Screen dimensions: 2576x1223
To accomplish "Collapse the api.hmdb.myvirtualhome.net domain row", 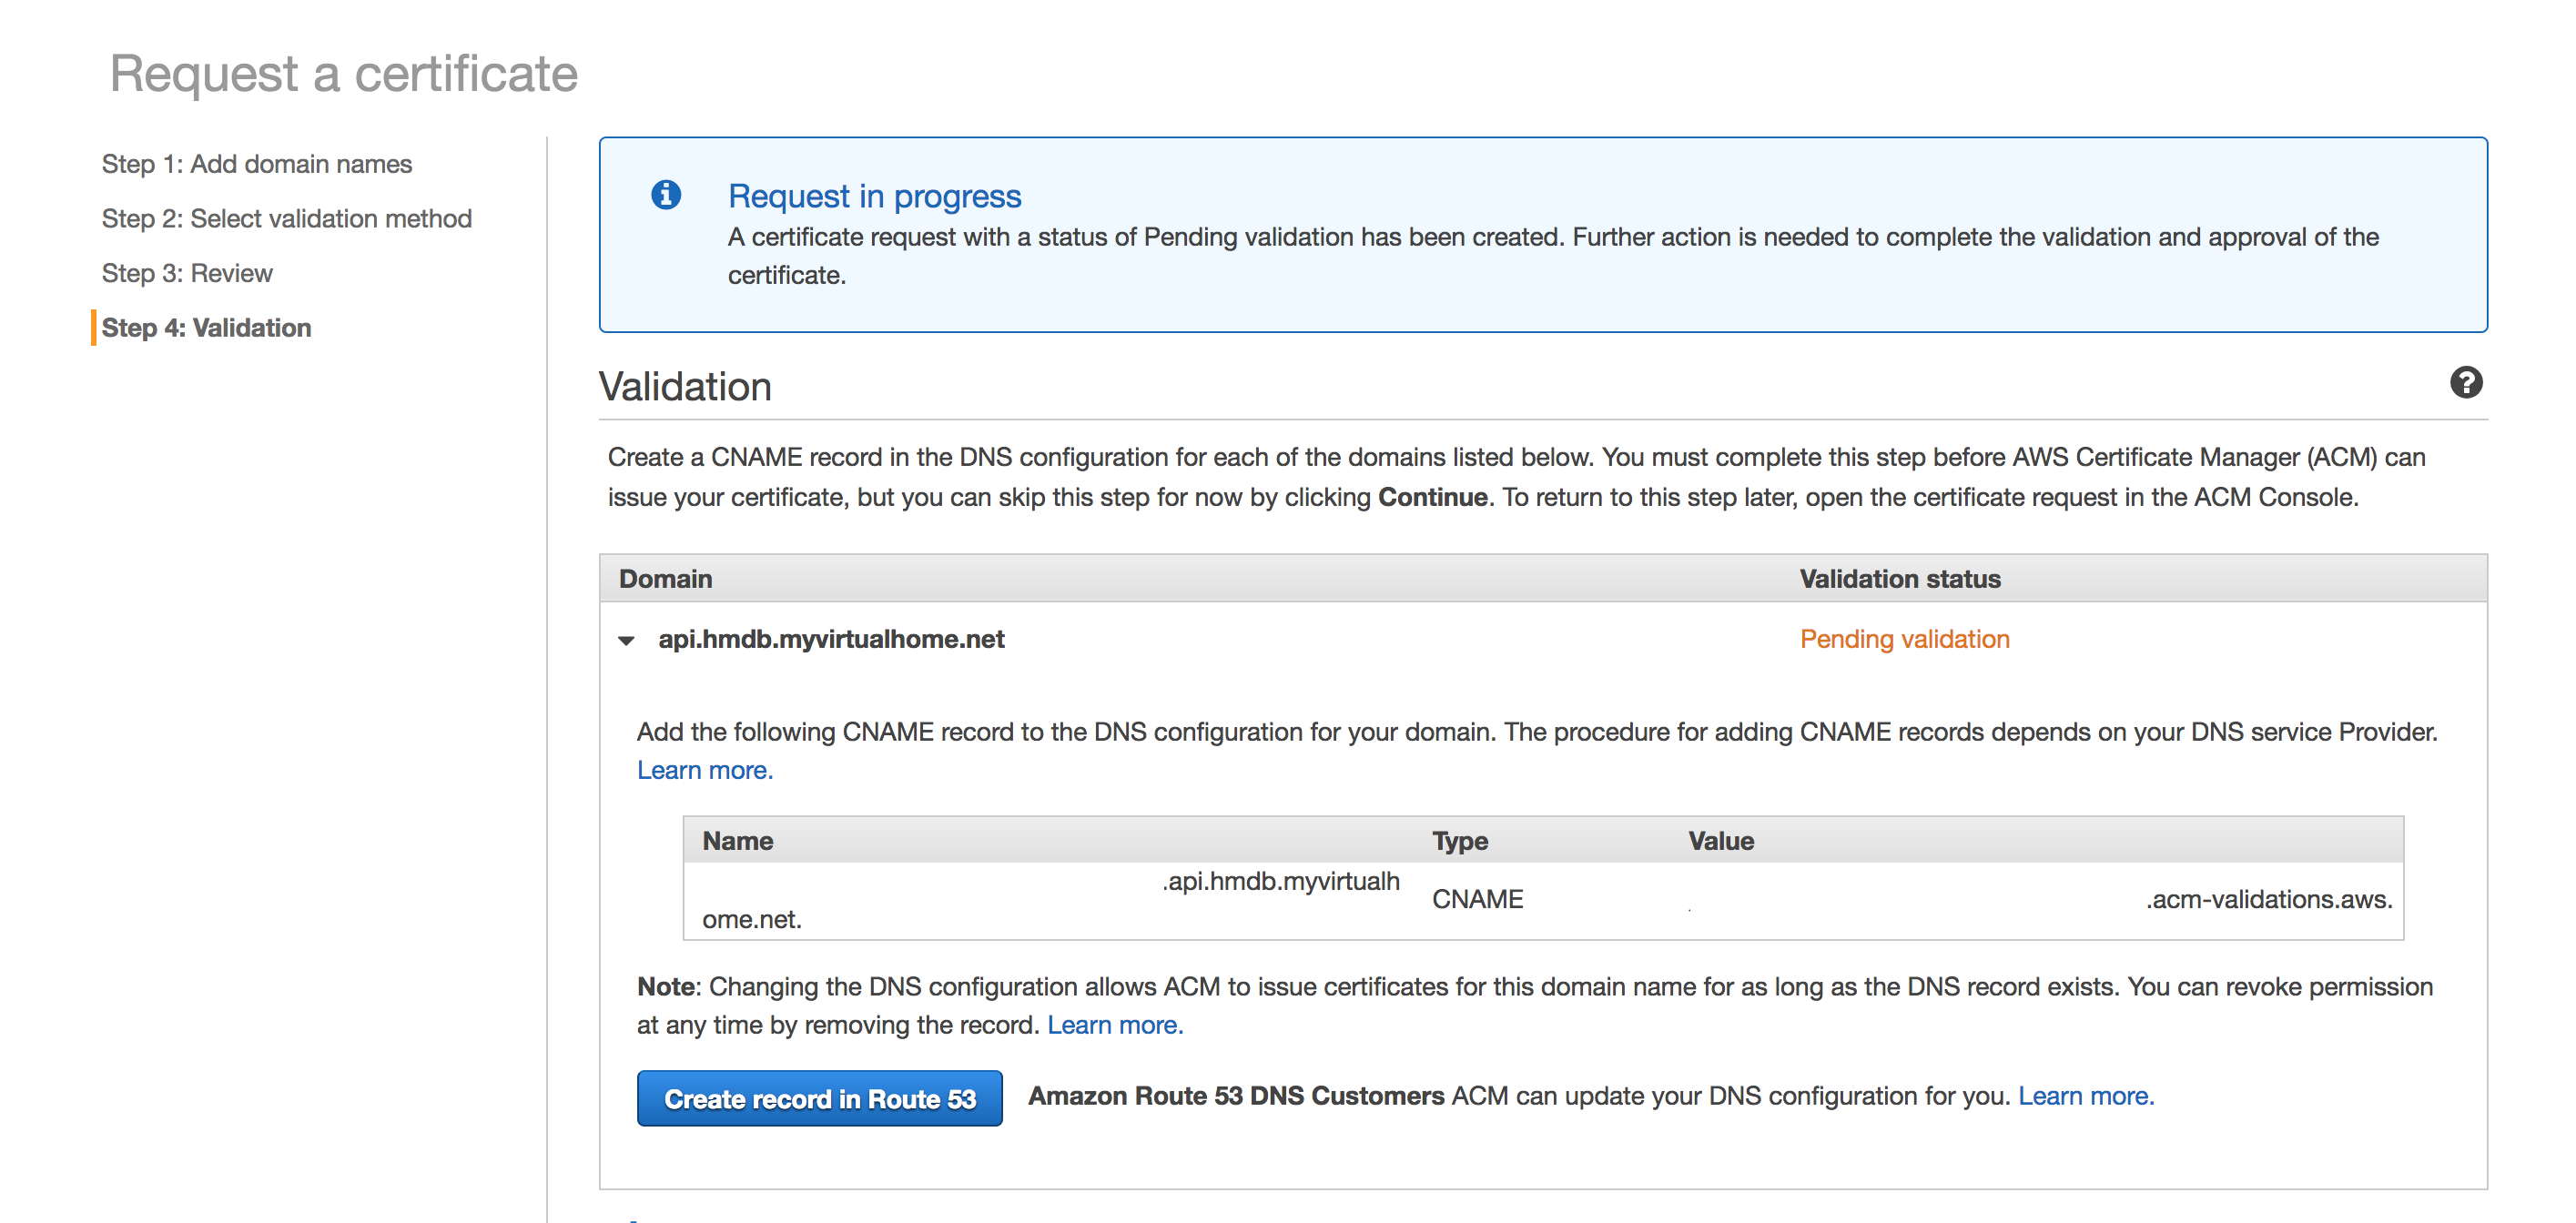I will pyautogui.click(x=627, y=640).
